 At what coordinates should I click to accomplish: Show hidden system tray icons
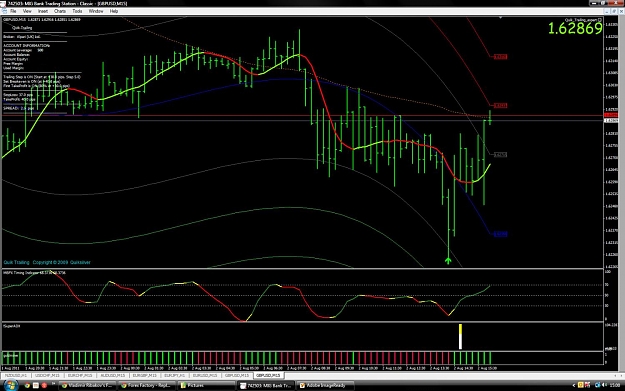[574, 385]
